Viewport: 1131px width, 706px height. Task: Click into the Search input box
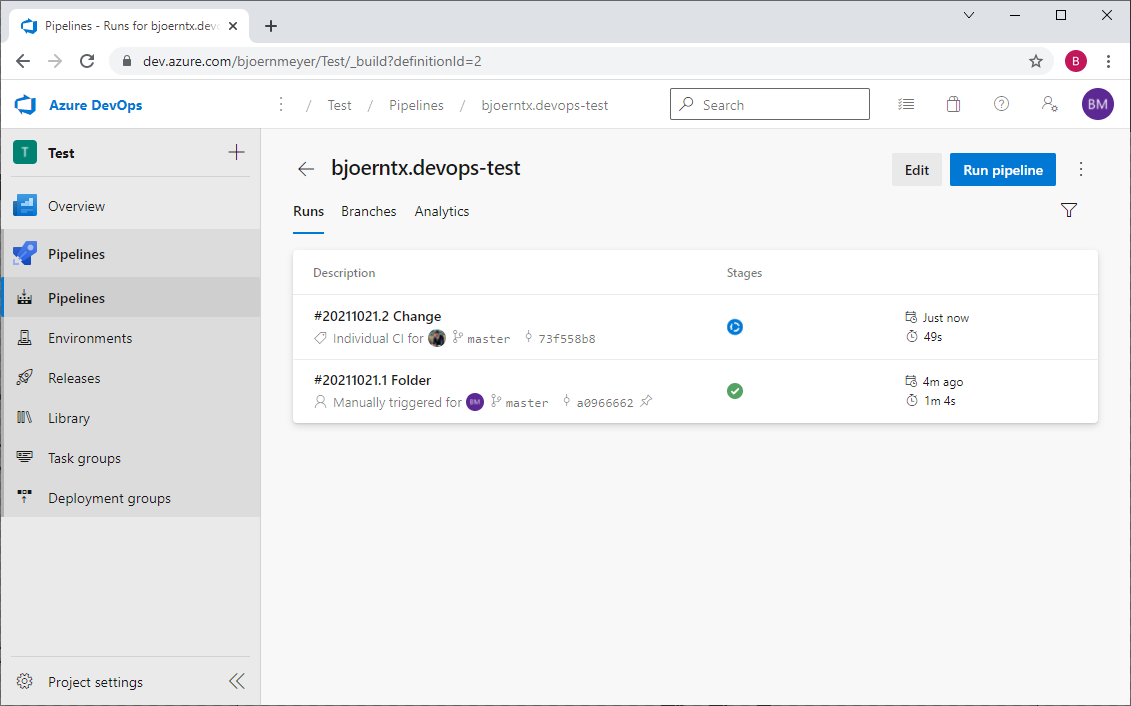(770, 105)
